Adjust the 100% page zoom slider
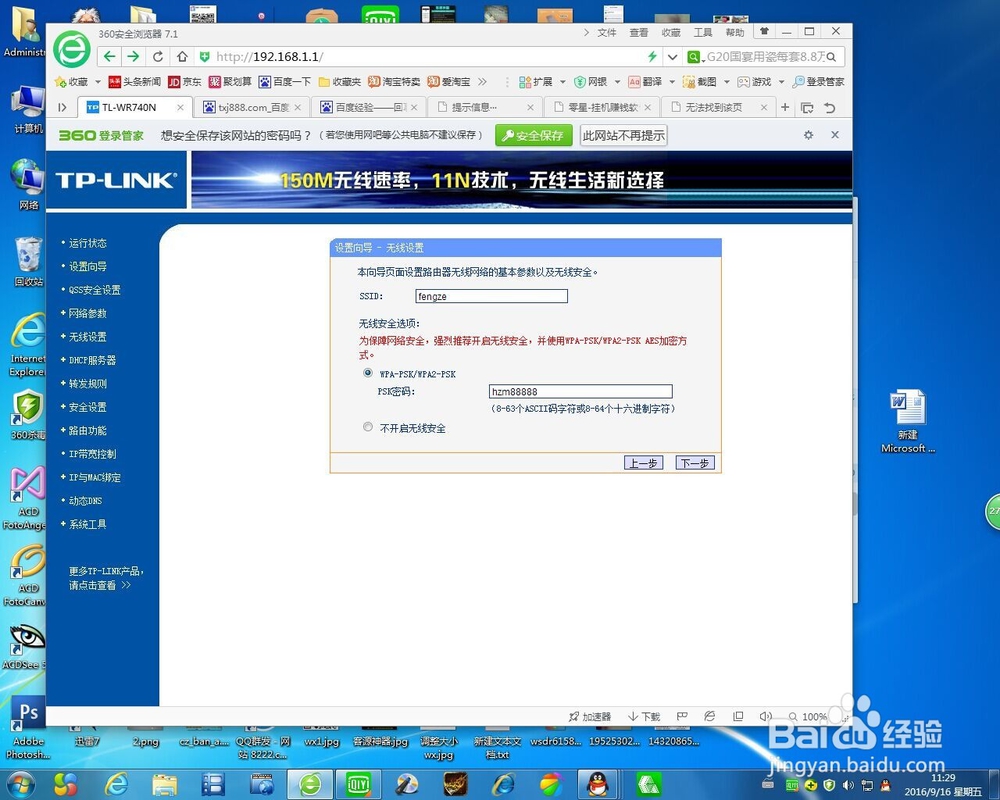 (x=815, y=717)
